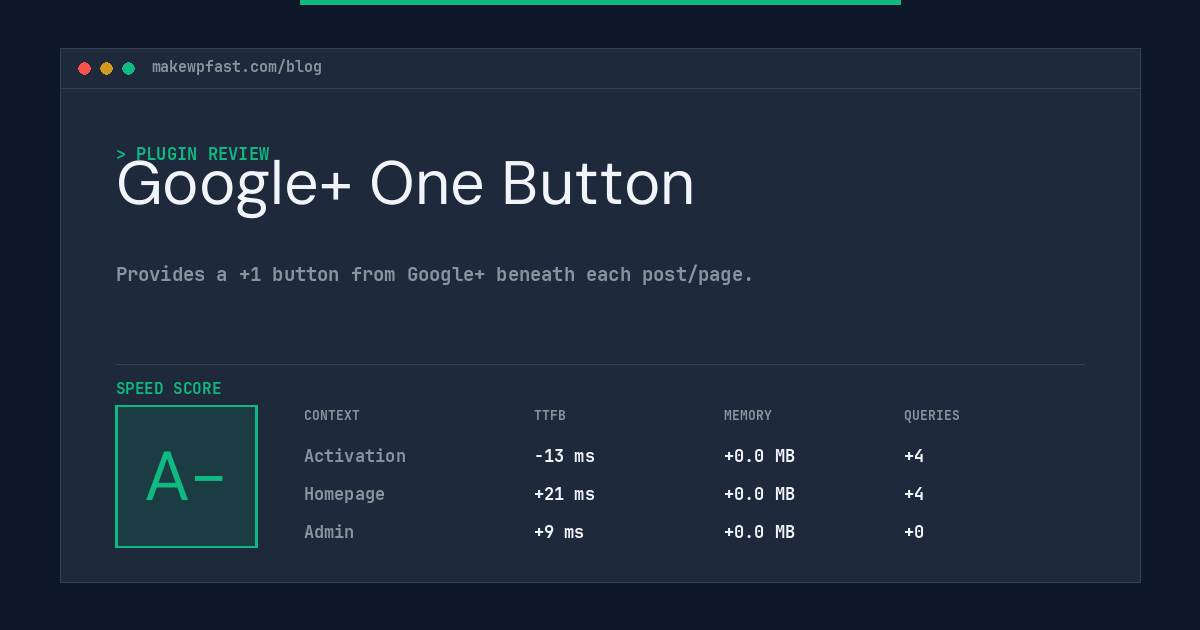Click the red window dot

[x=84, y=68]
